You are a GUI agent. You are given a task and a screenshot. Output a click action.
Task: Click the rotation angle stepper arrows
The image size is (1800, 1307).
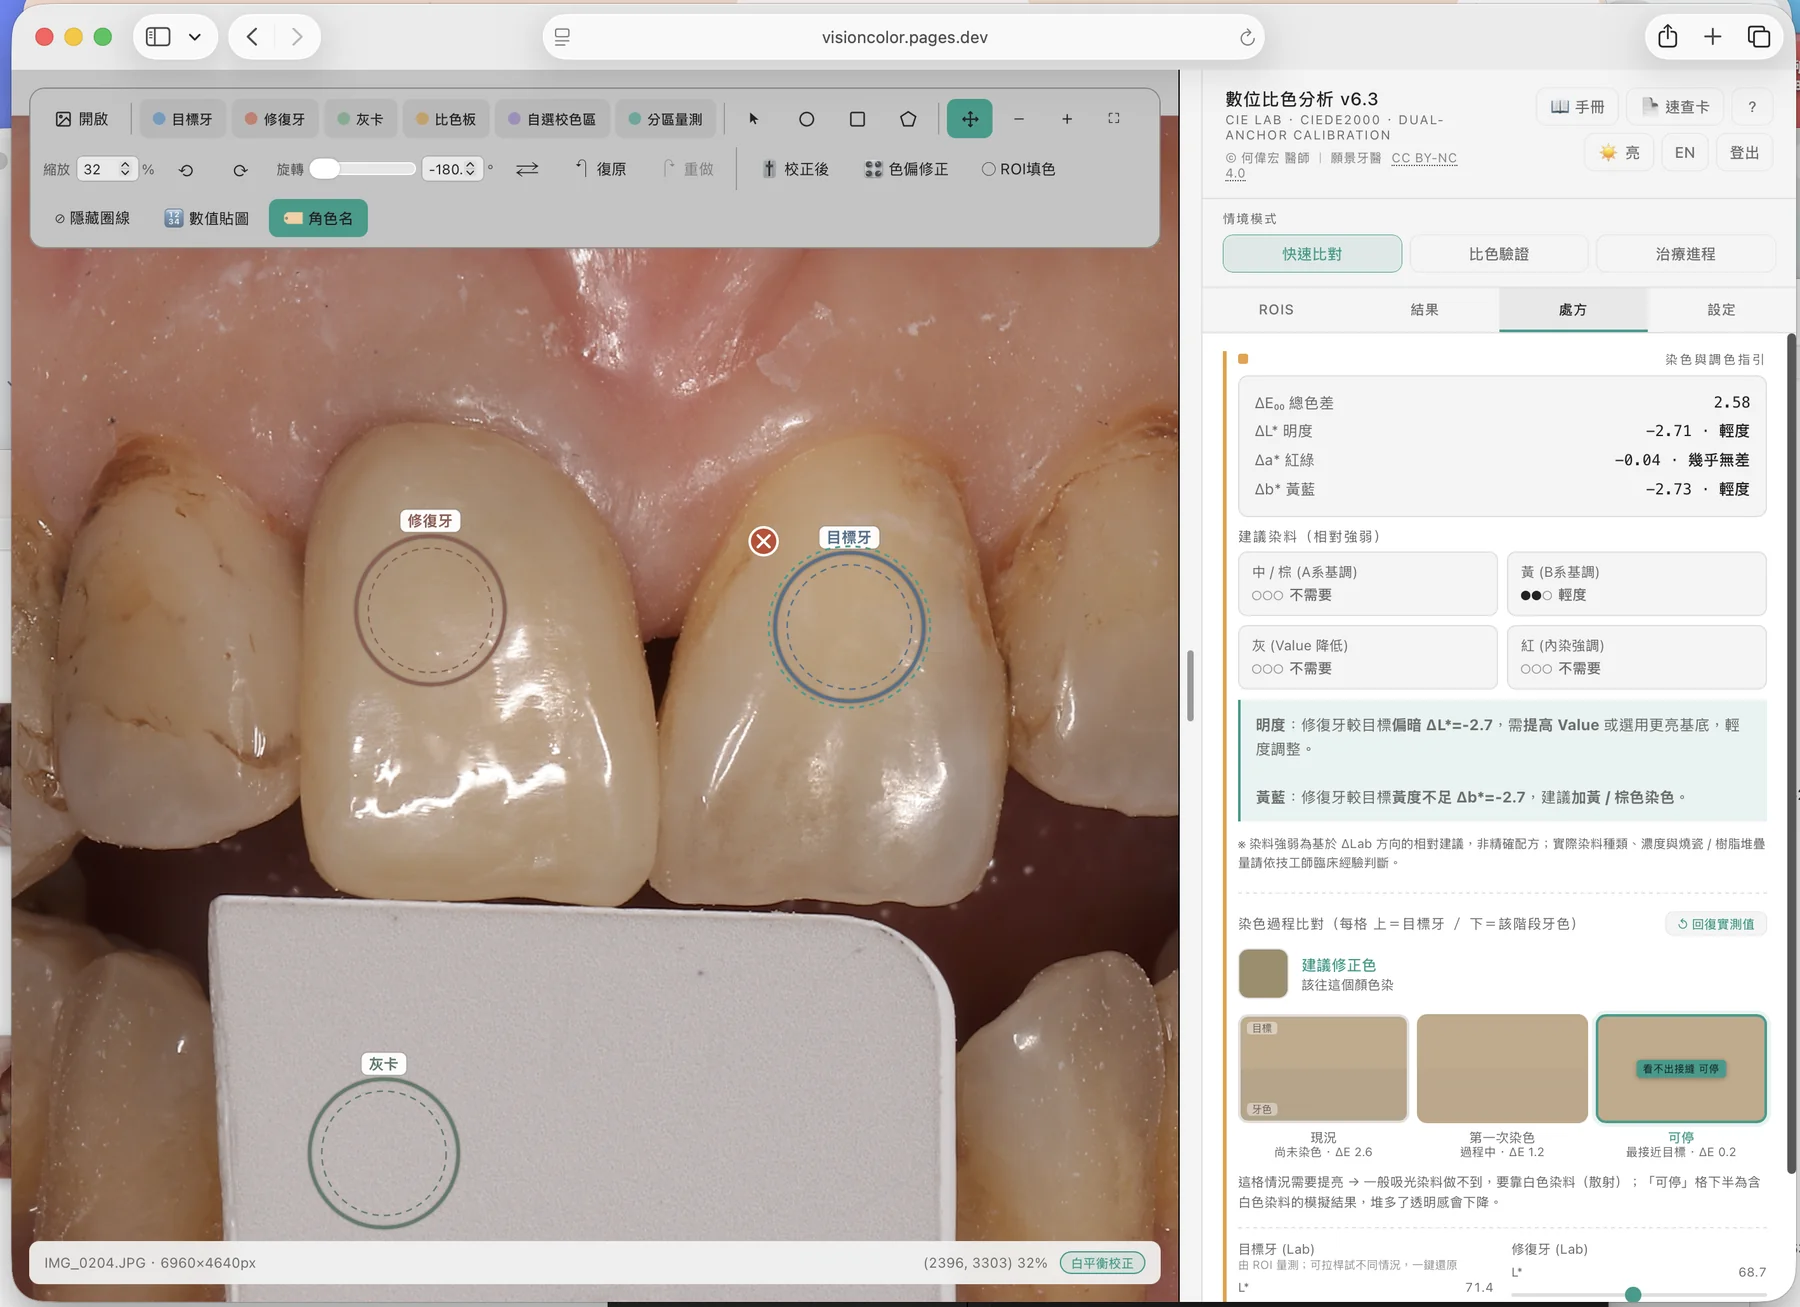470,169
